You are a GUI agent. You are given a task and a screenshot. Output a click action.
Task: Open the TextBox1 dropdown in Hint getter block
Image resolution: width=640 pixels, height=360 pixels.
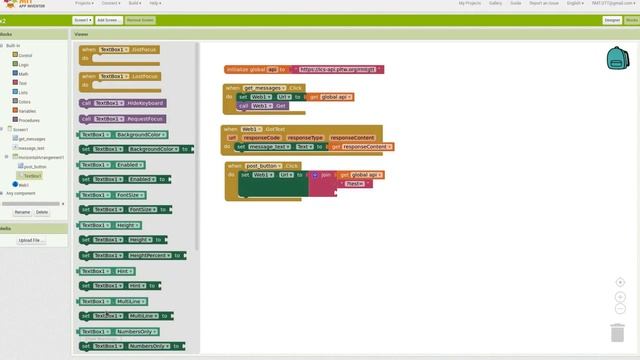pos(96,271)
